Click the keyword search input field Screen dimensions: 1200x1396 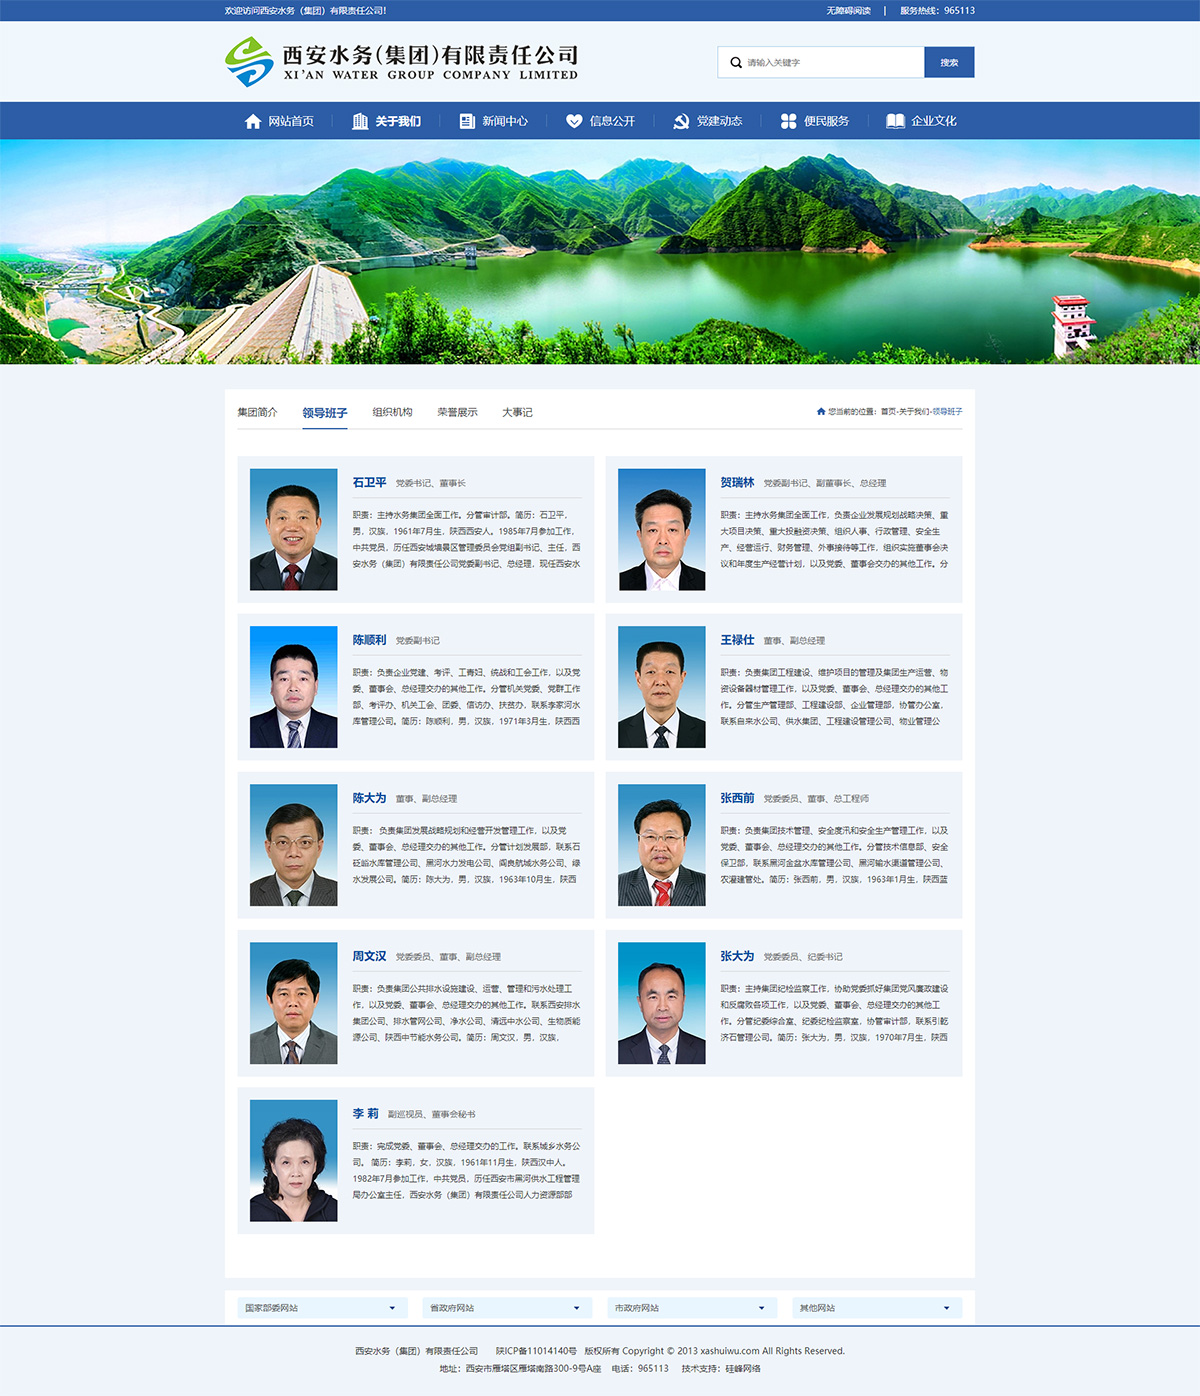coord(830,63)
